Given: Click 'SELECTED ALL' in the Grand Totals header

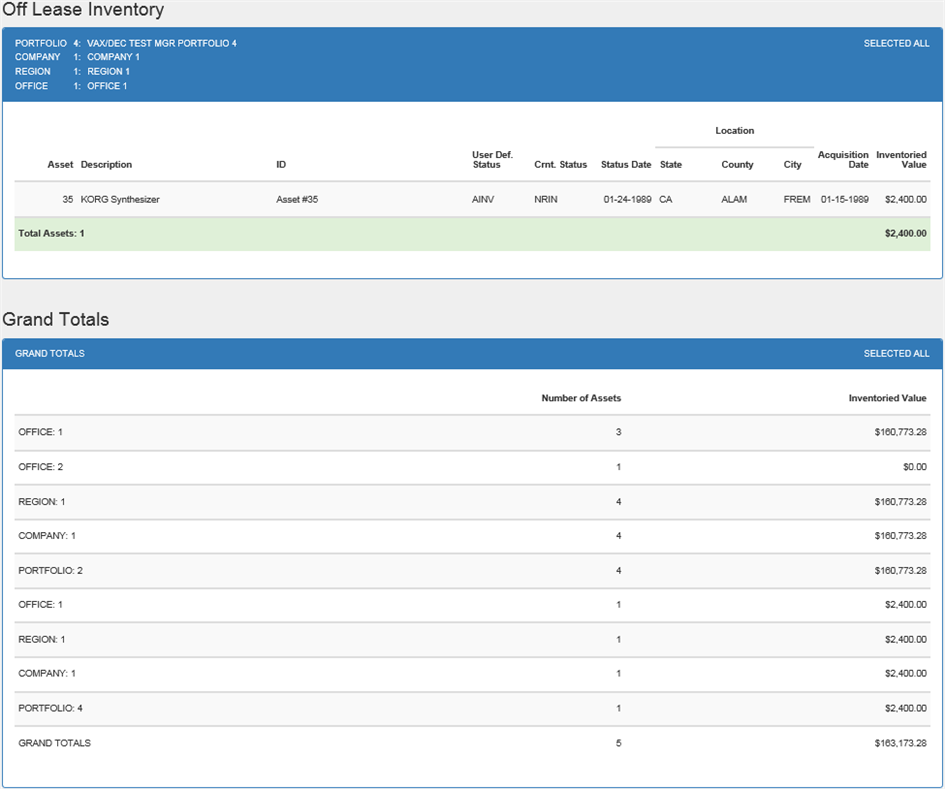Looking at the screenshot, I should click(x=896, y=354).
